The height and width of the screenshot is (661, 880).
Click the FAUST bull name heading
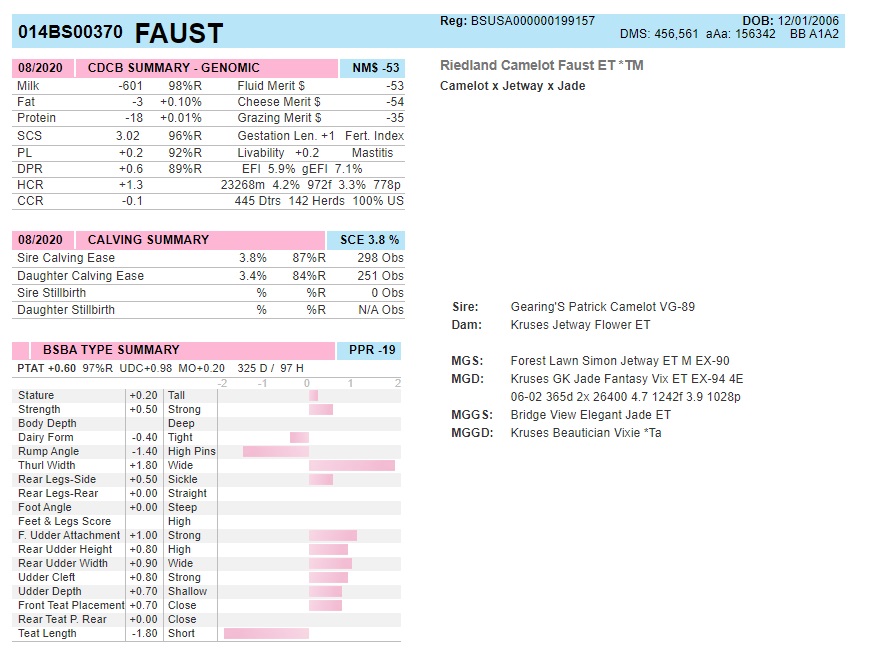click(x=179, y=33)
